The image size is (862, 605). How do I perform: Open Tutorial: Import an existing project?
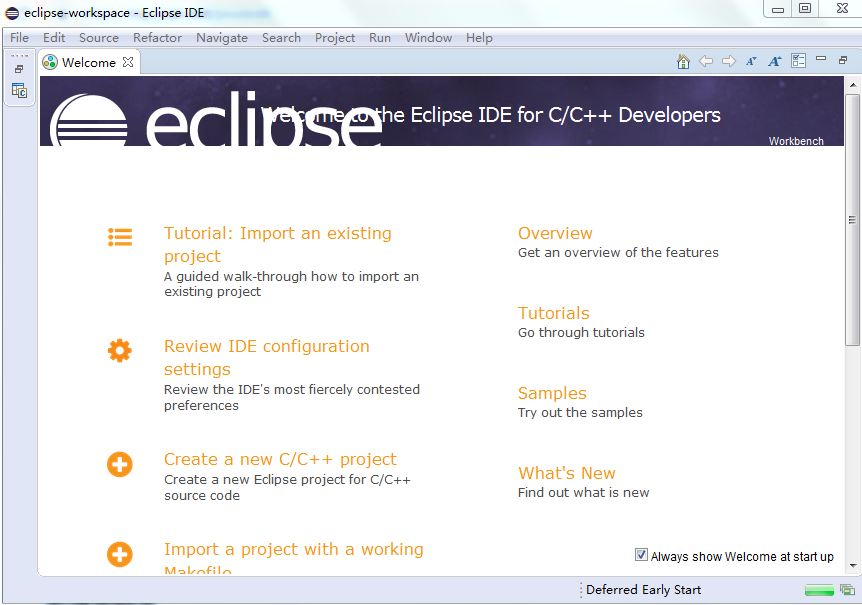click(278, 245)
